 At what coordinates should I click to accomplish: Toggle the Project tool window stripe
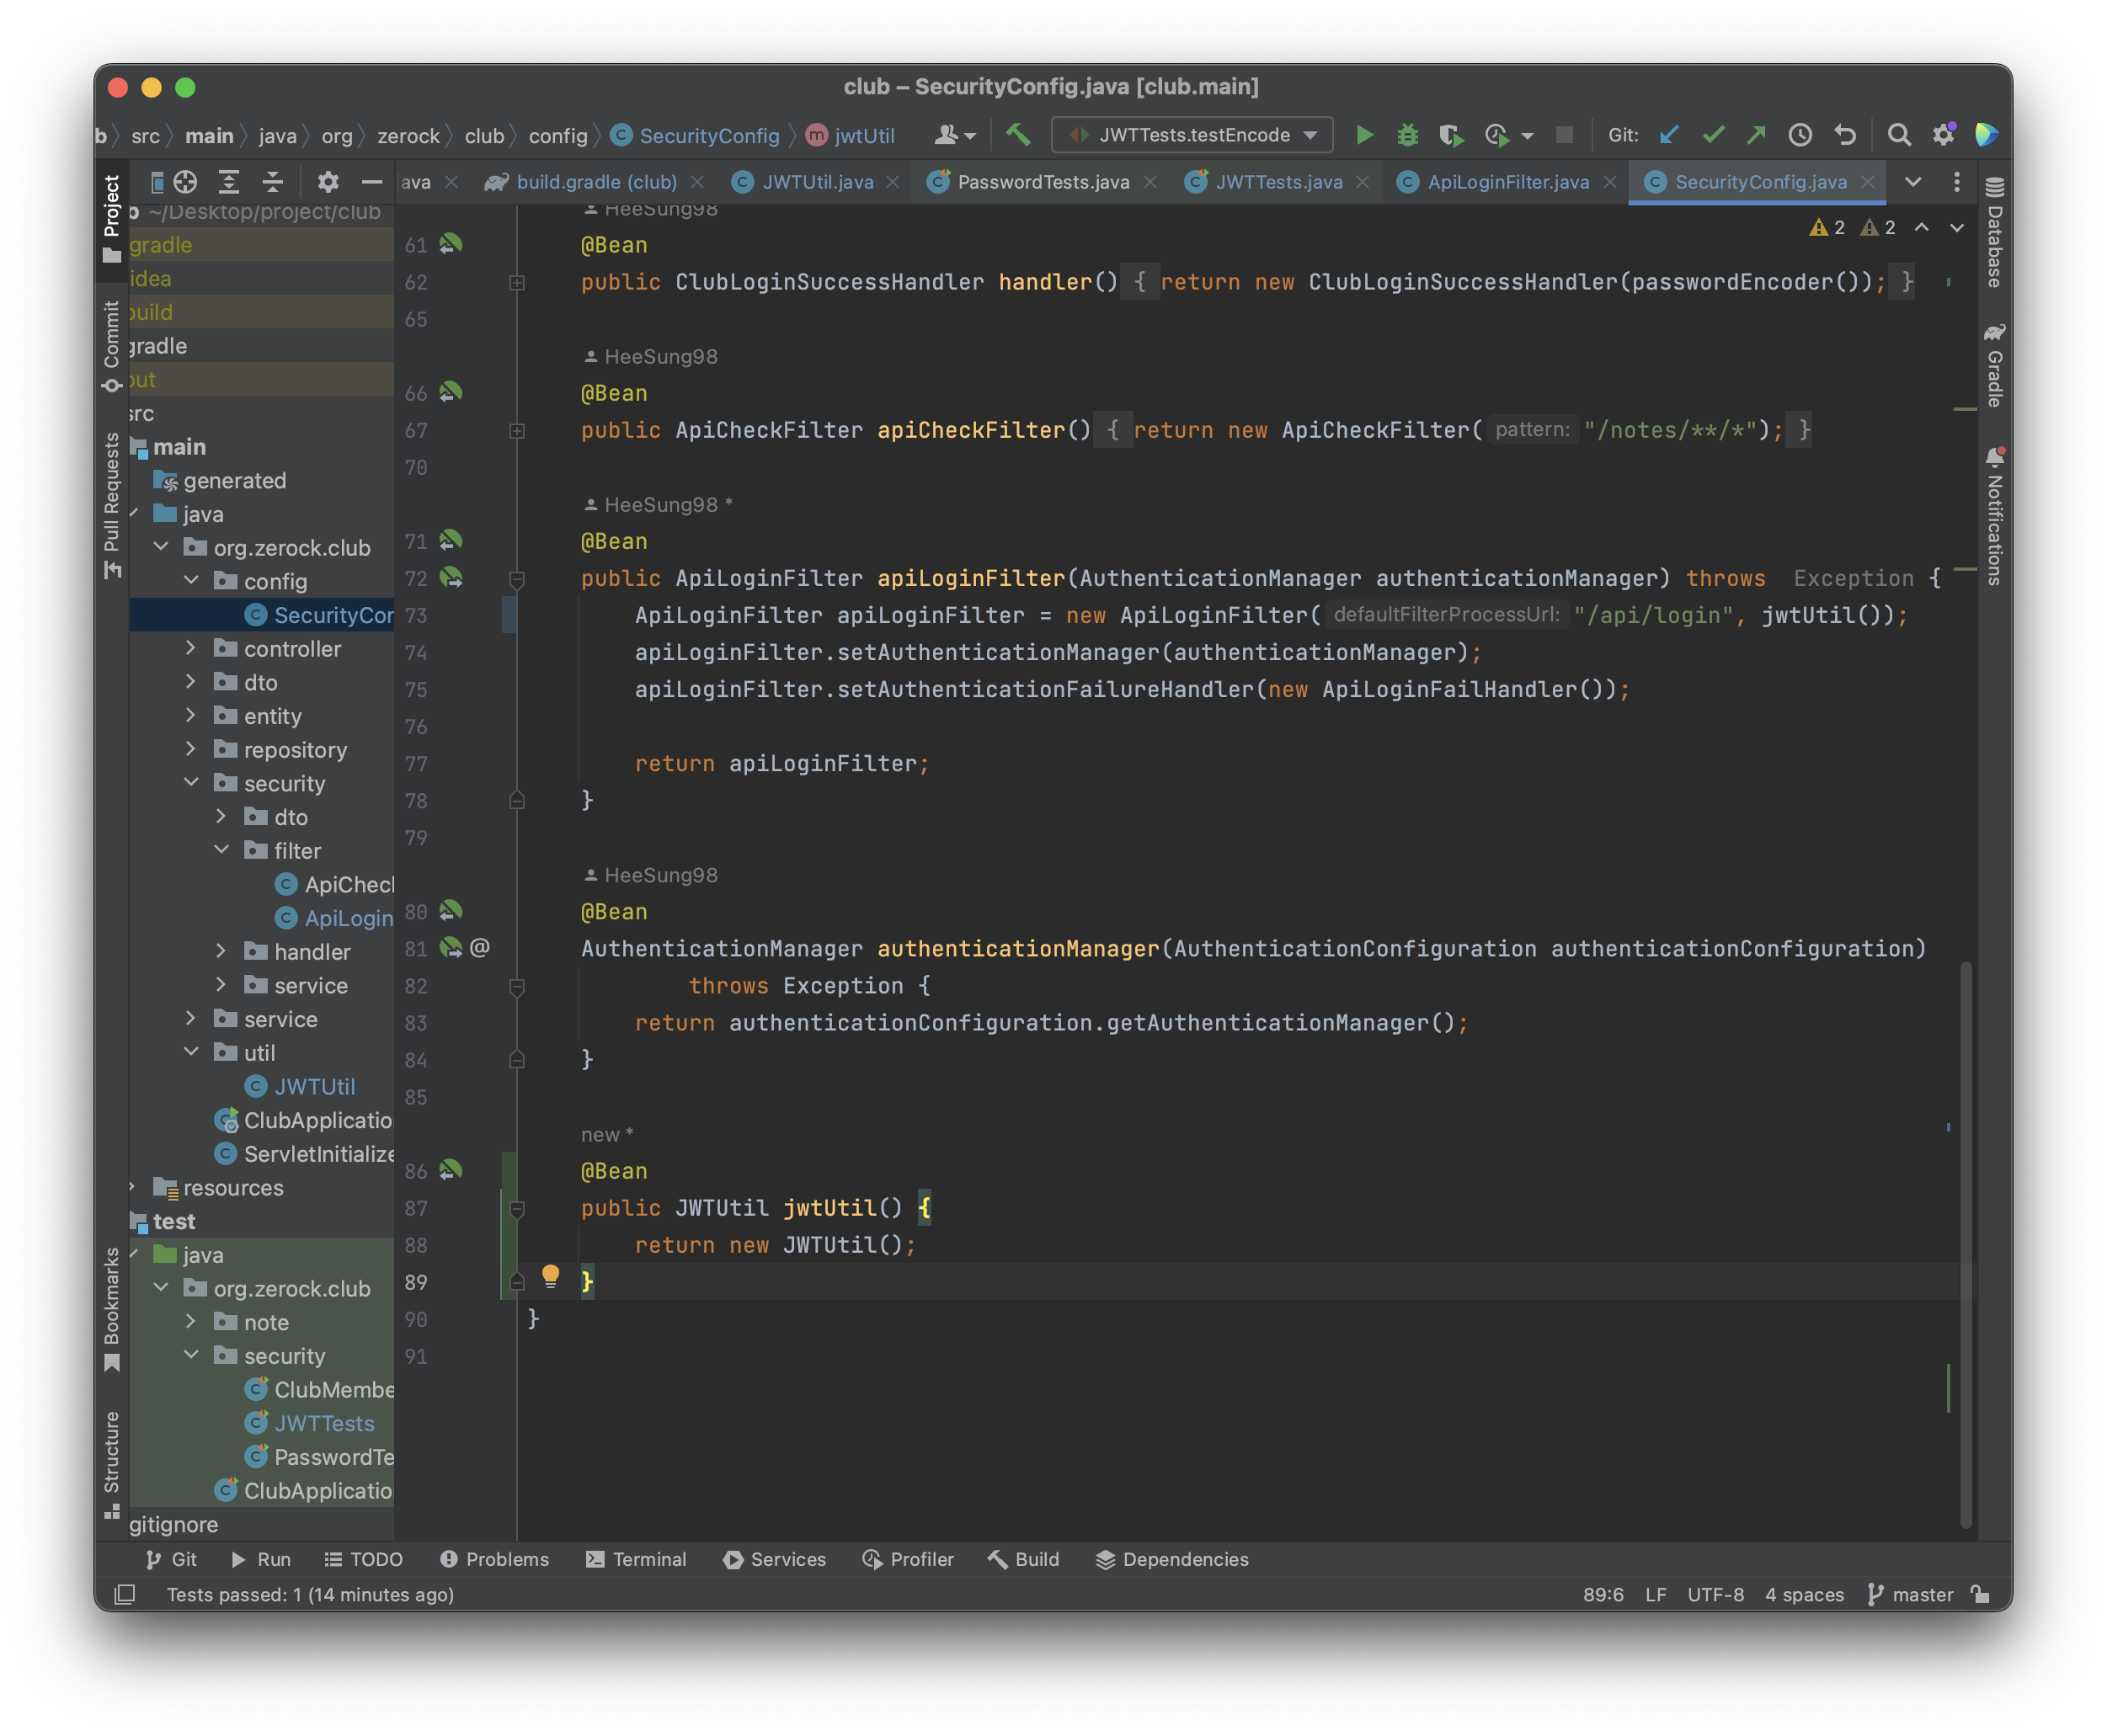point(111,219)
